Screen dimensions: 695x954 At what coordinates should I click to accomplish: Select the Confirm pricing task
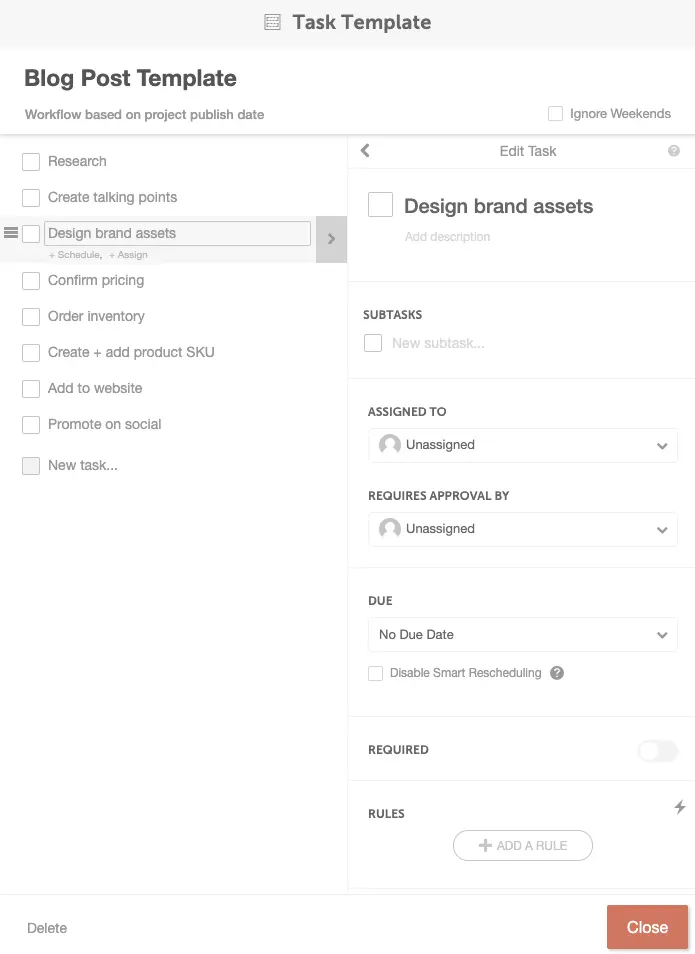click(96, 280)
